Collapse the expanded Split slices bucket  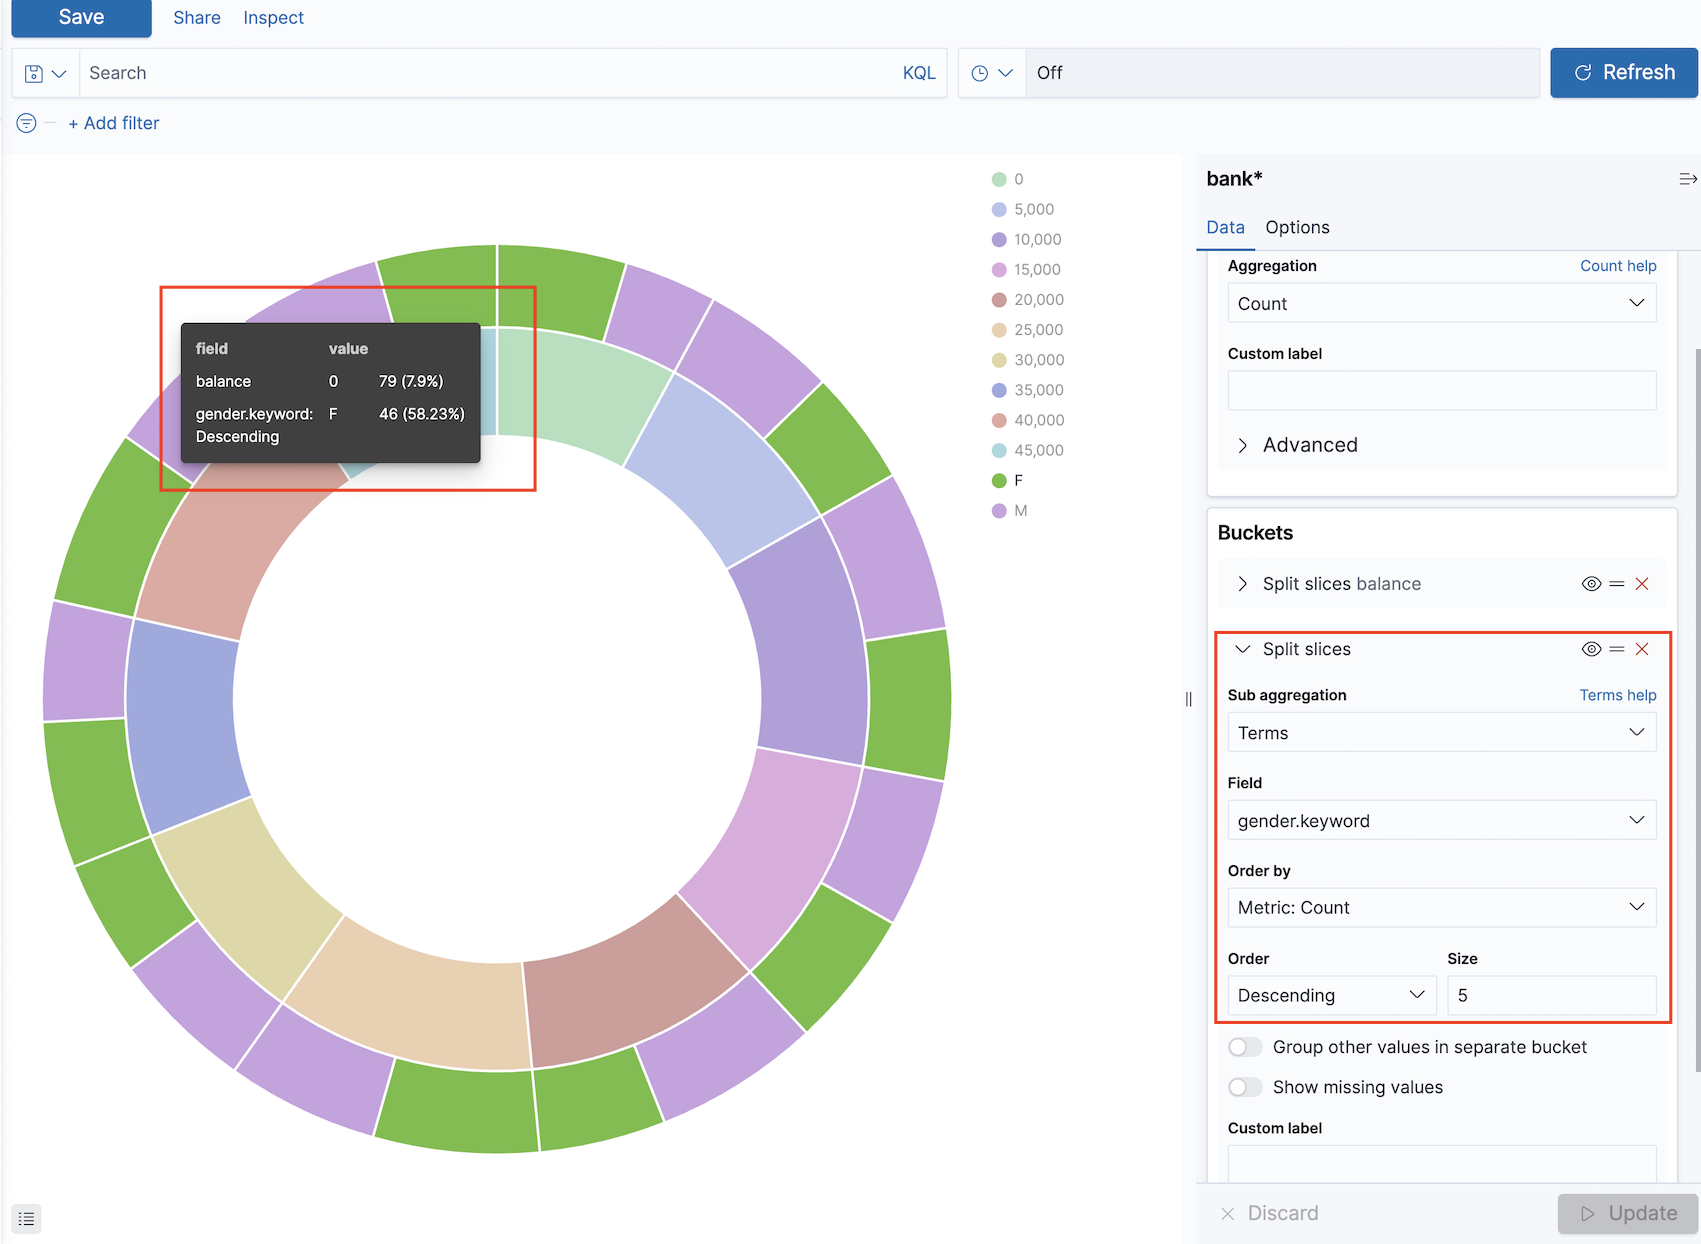pos(1242,649)
